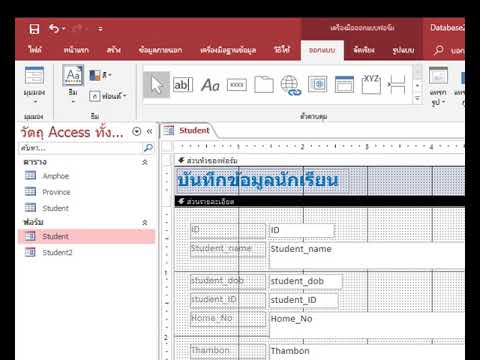Select the Home_No label control
The width and height of the screenshot is (480, 360).
point(228,319)
